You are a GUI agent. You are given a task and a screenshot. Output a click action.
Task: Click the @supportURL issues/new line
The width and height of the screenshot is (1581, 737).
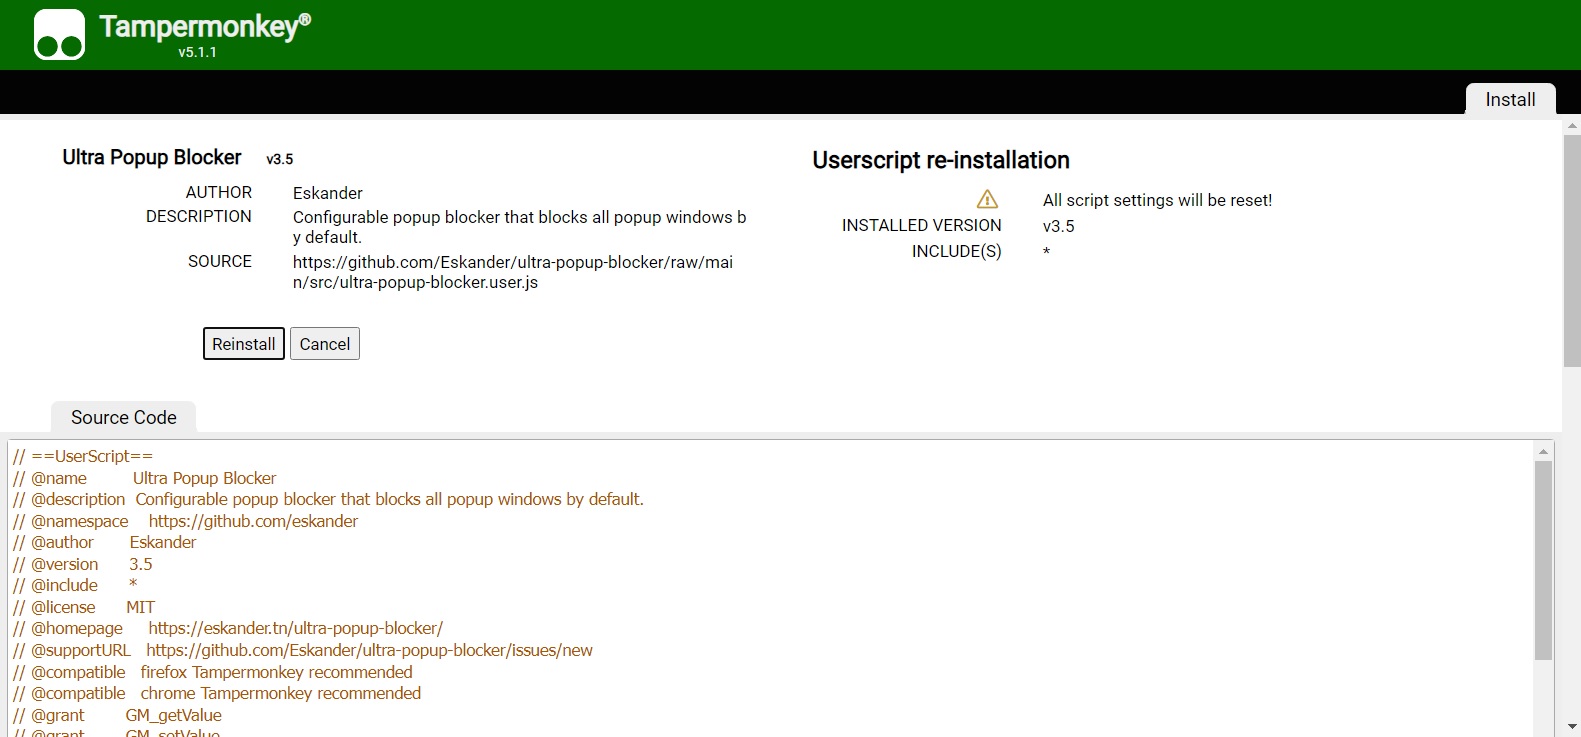[303, 650]
